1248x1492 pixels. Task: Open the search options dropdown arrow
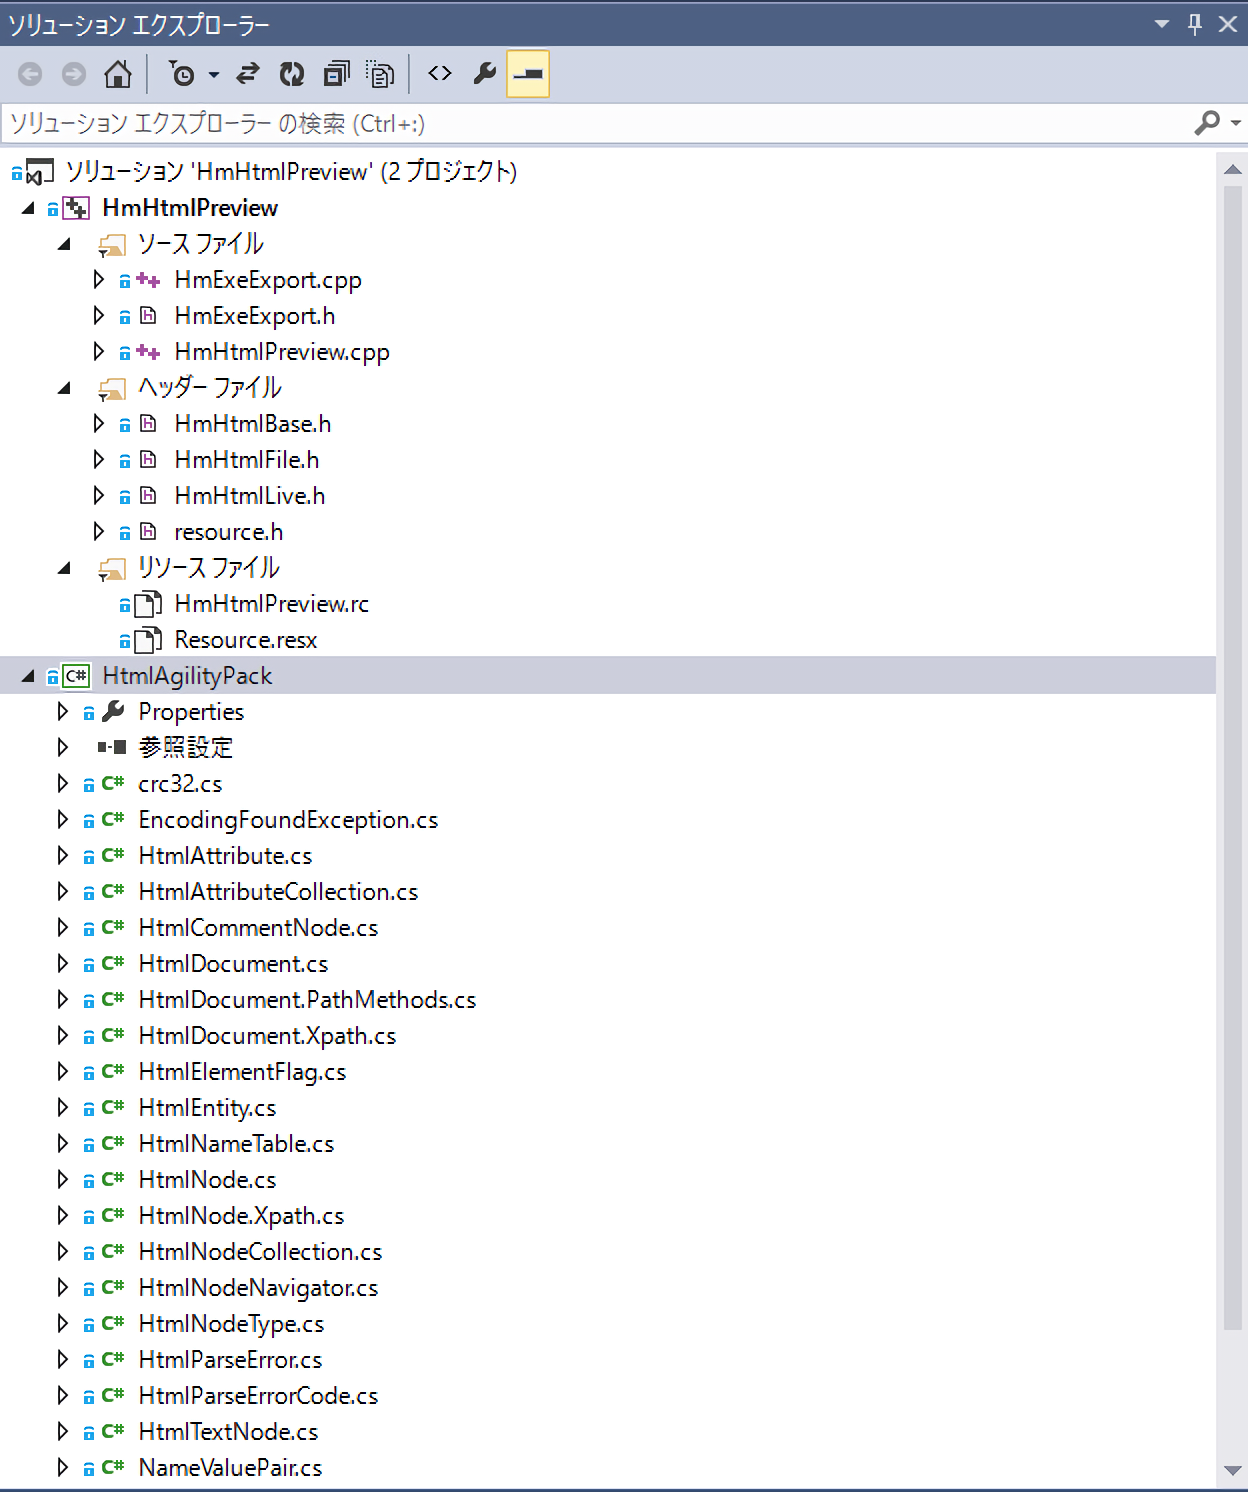[1236, 123]
